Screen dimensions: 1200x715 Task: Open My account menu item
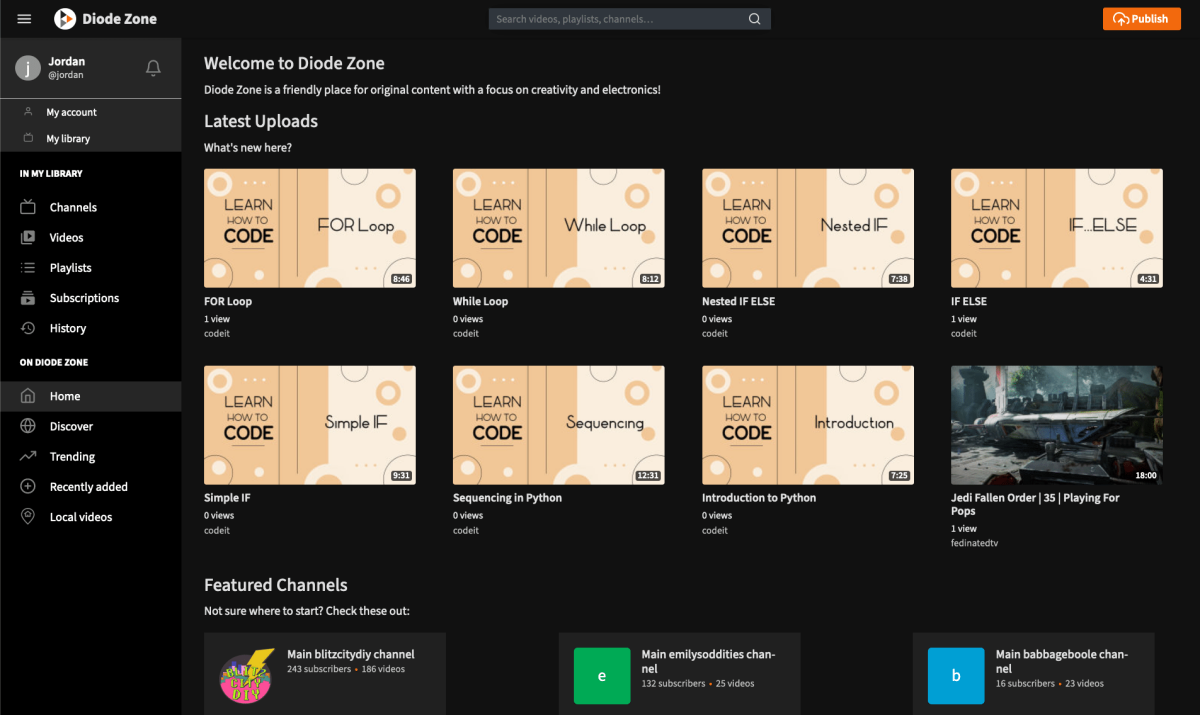click(71, 113)
